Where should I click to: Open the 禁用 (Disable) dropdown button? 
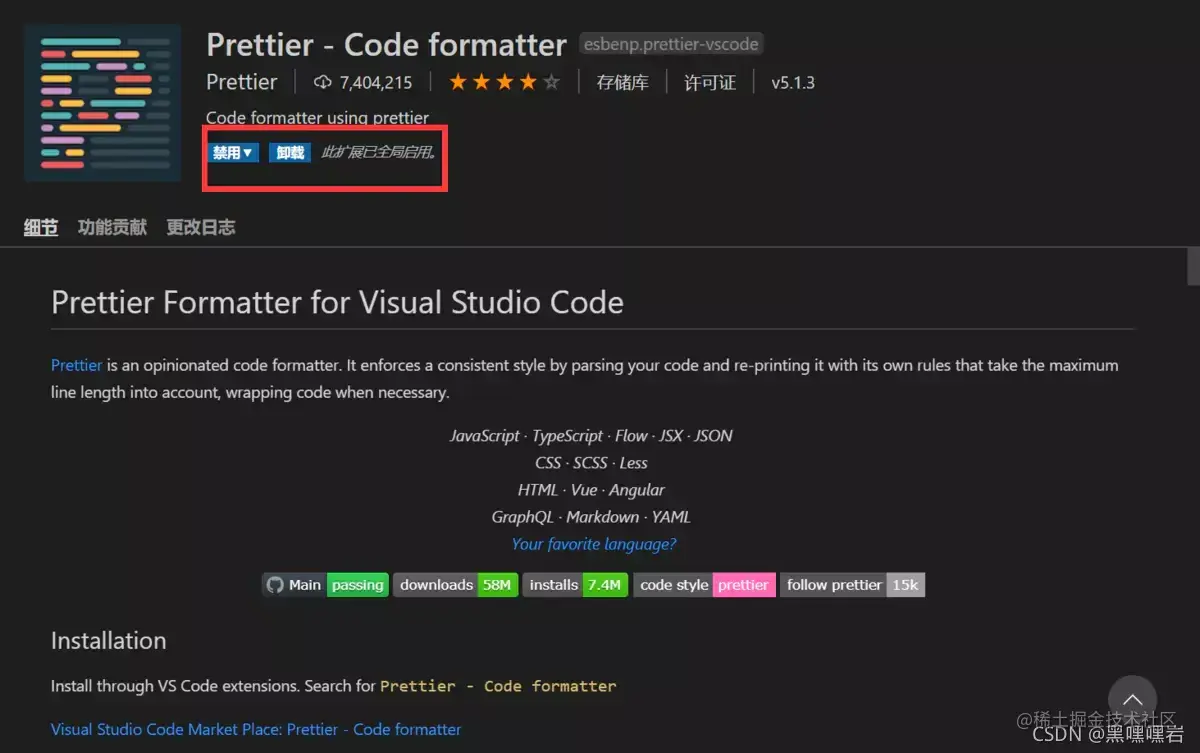[x=233, y=153]
